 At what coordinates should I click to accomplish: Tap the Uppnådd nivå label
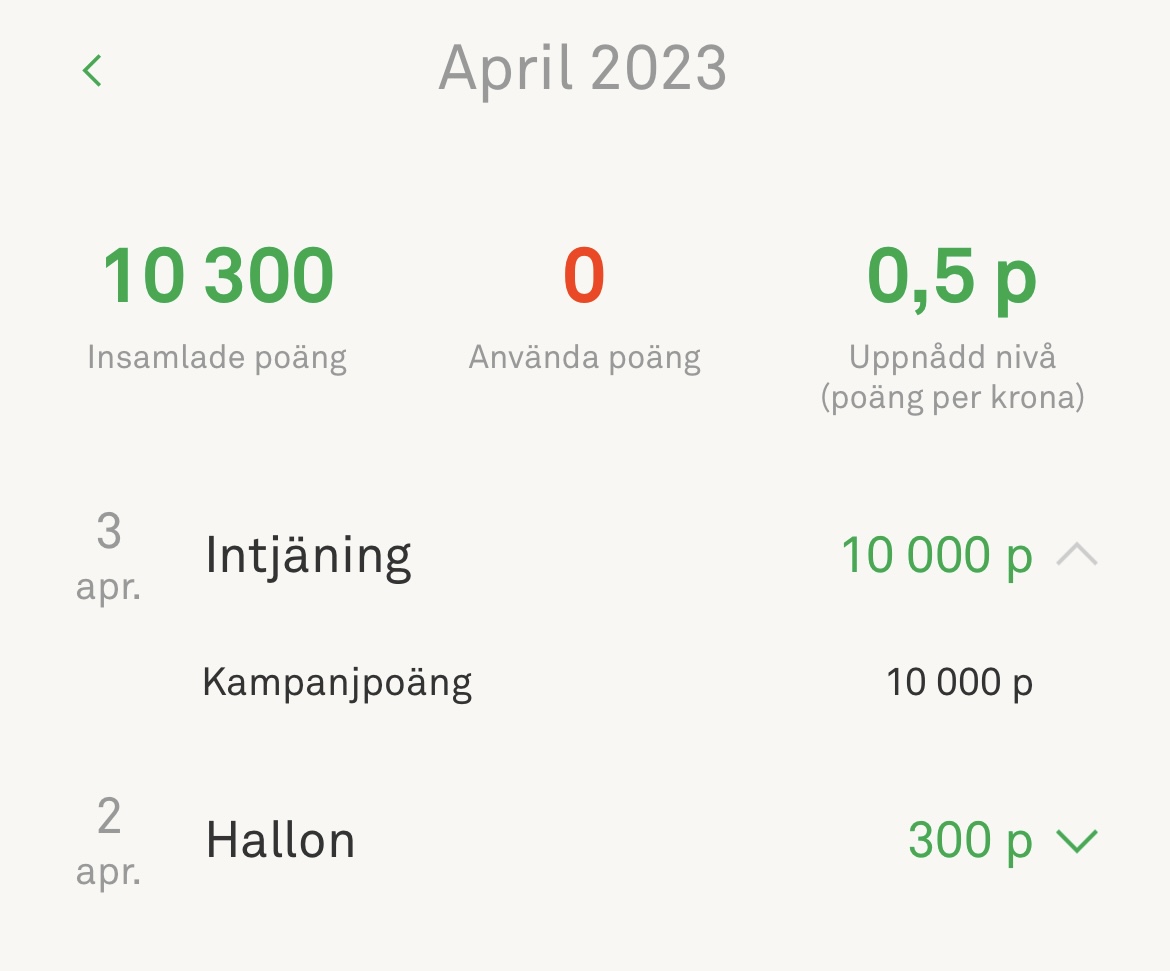pos(952,356)
